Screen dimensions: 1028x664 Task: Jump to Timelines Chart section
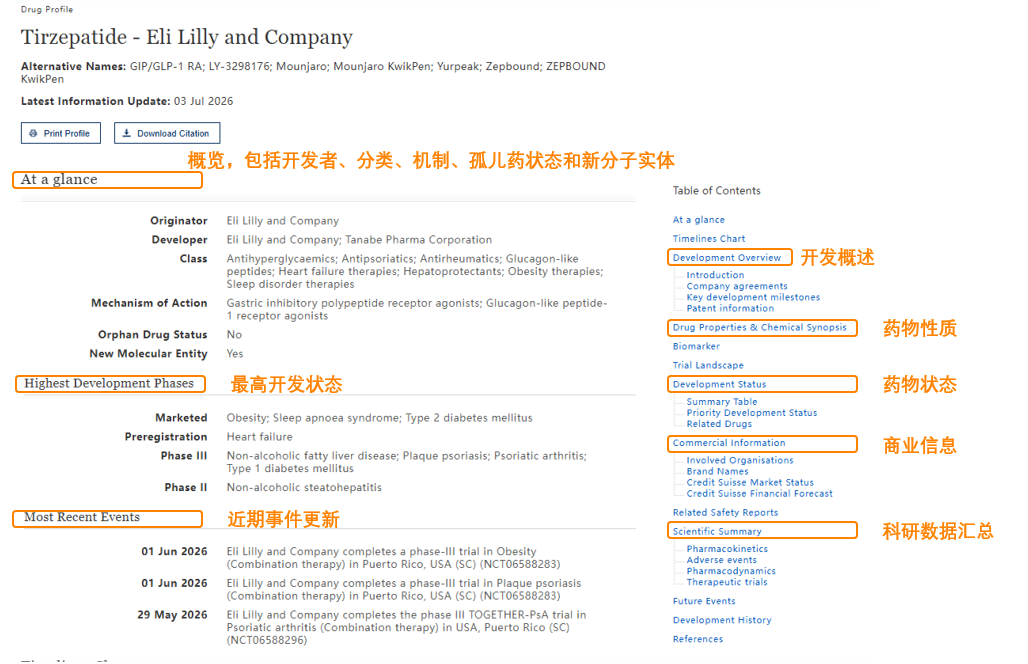click(x=709, y=239)
